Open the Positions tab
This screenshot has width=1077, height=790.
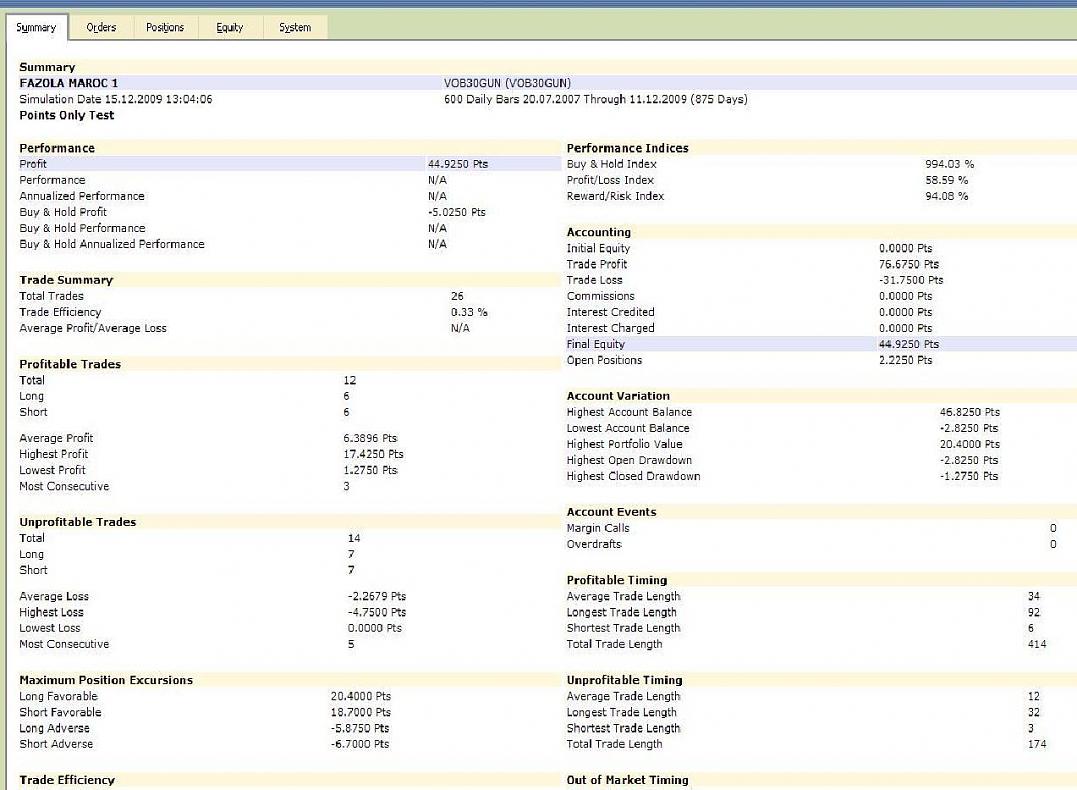pos(165,28)
